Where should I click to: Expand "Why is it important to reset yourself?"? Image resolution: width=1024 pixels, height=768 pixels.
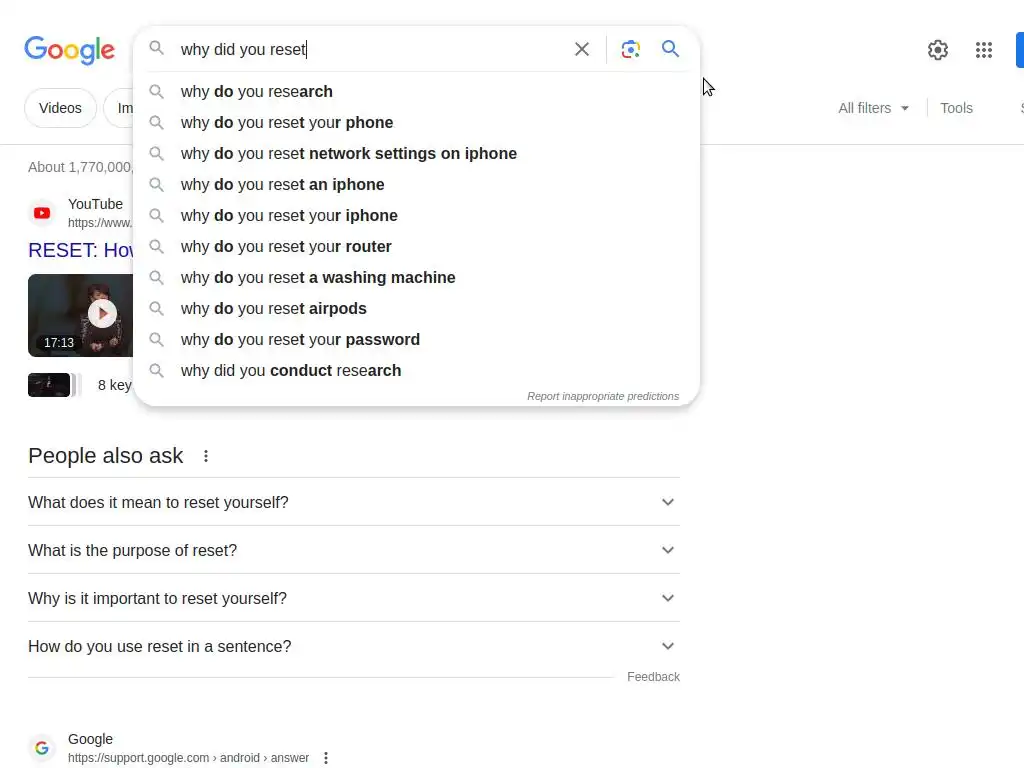pos(668,598)
